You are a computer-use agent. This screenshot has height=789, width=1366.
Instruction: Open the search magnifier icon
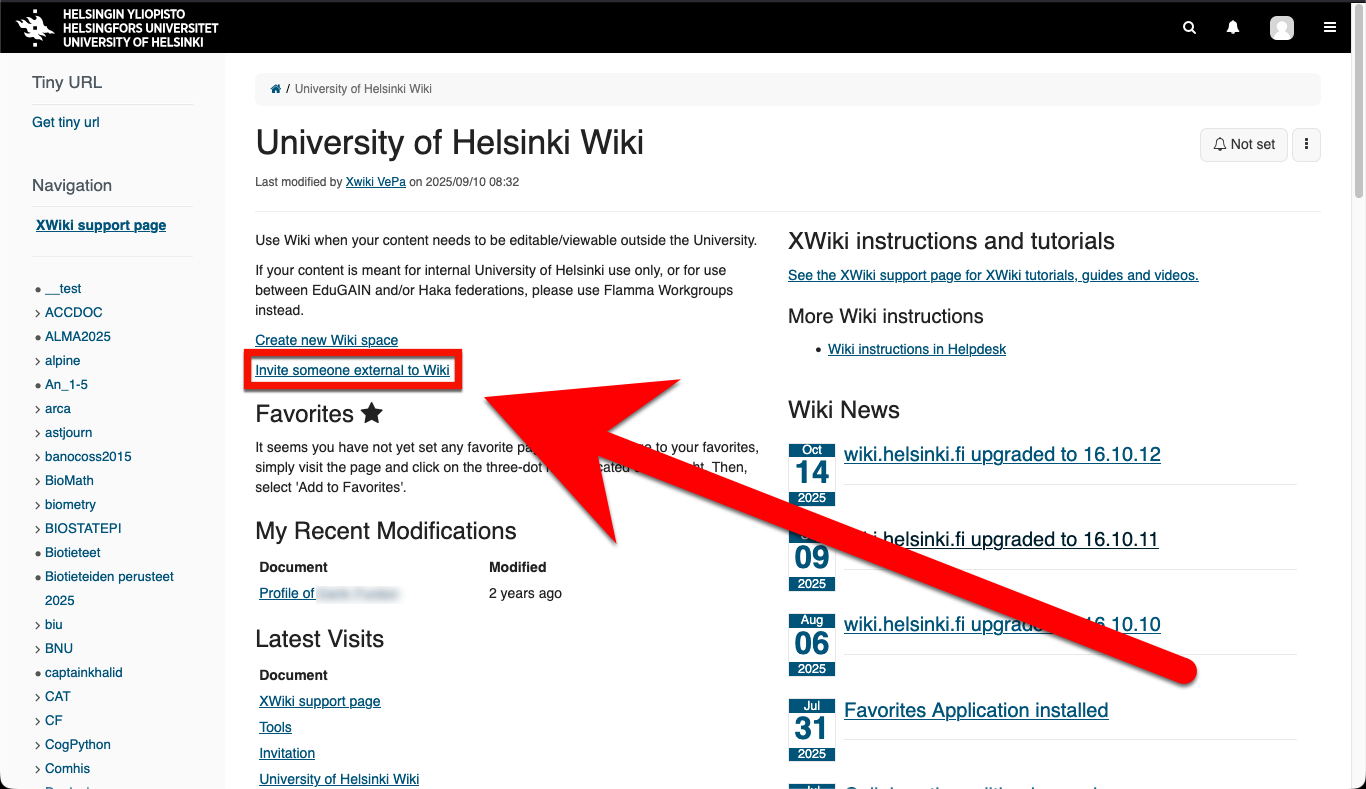coord(1189,28)
